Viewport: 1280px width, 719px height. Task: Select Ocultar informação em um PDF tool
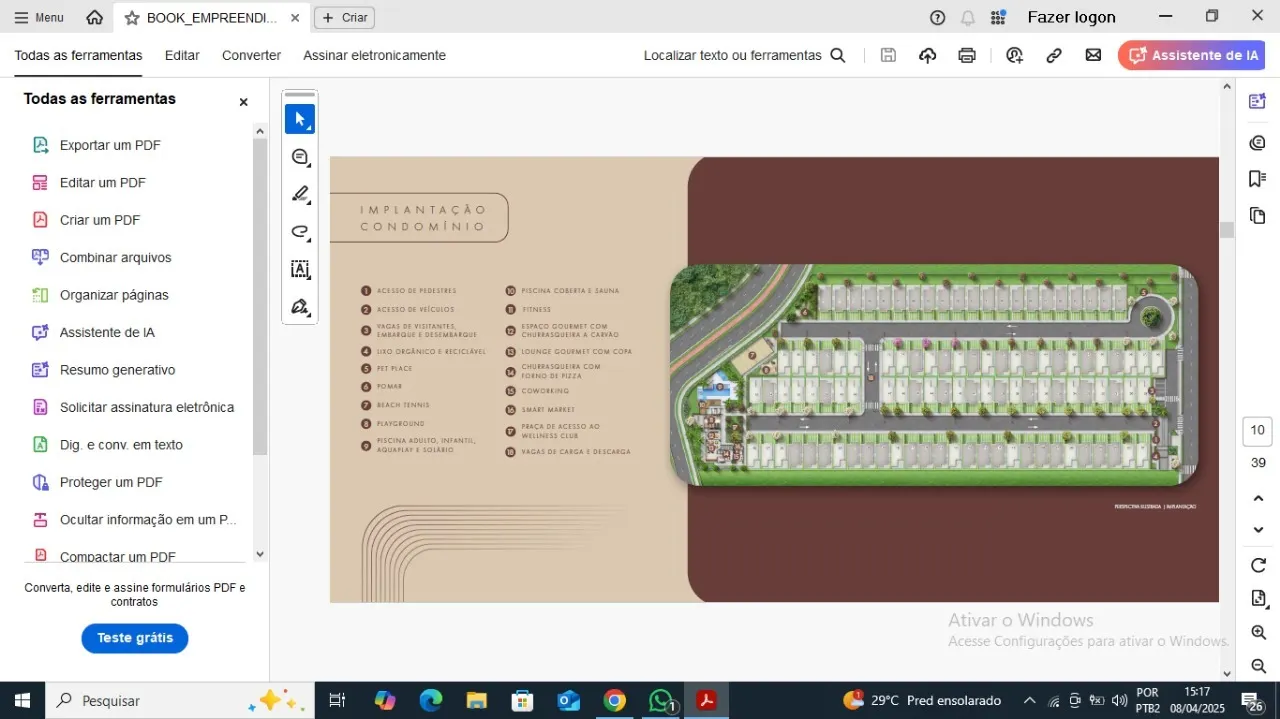click(148, 520)
